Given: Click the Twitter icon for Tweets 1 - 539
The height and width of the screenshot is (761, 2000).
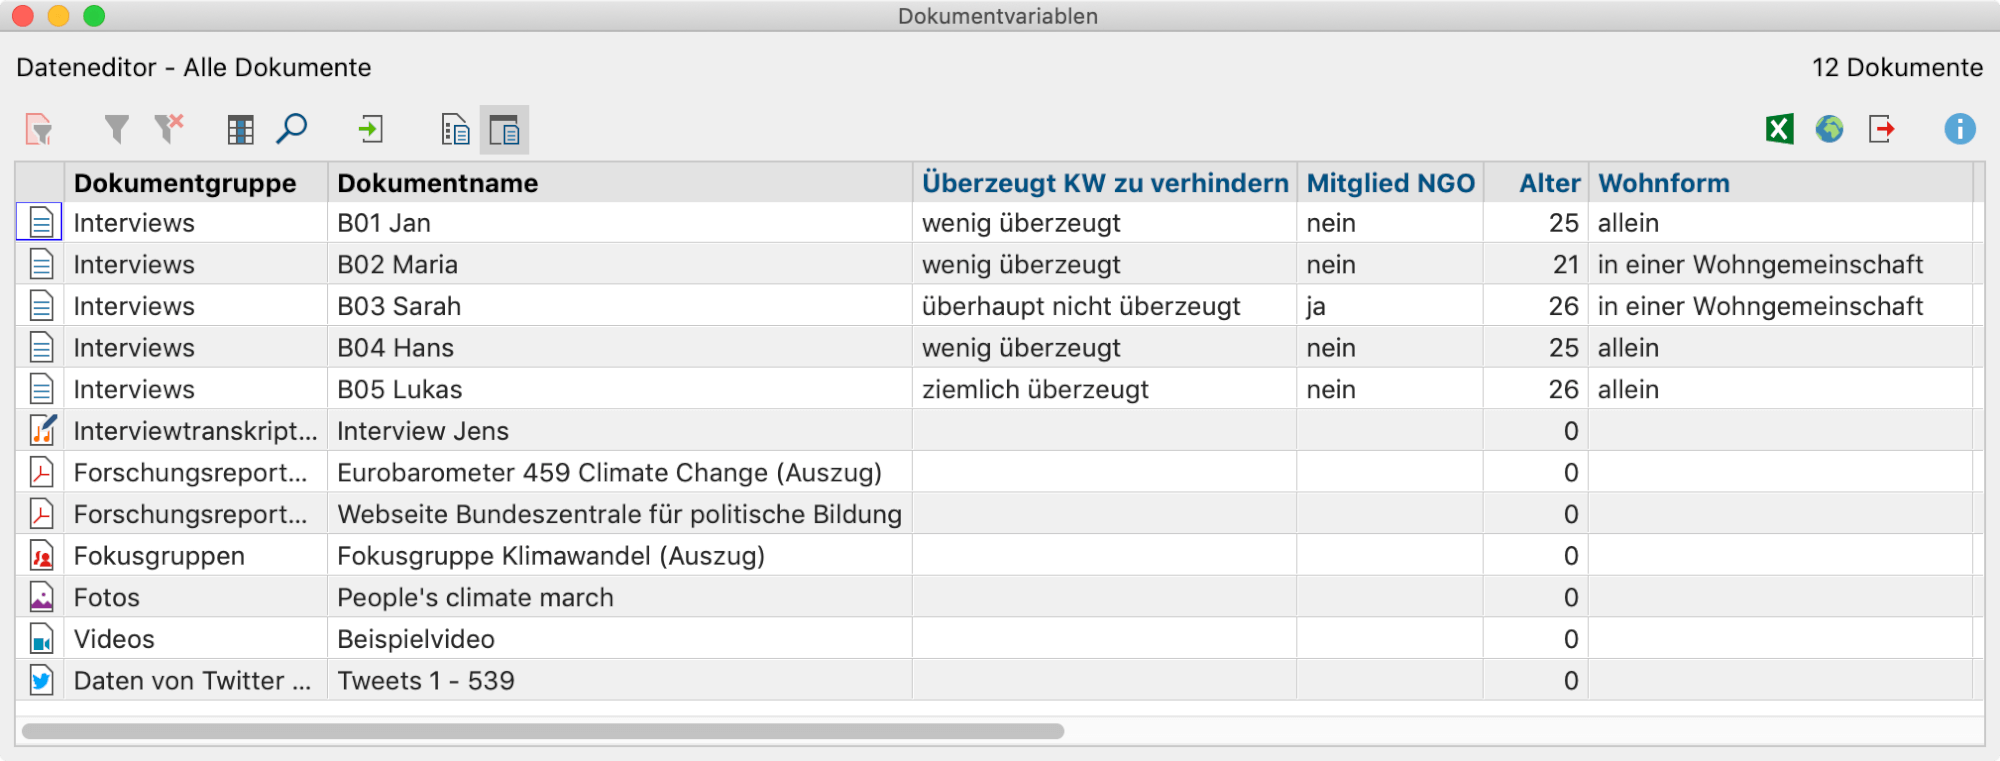Looking at the screenshot, I should pos(41,680).
